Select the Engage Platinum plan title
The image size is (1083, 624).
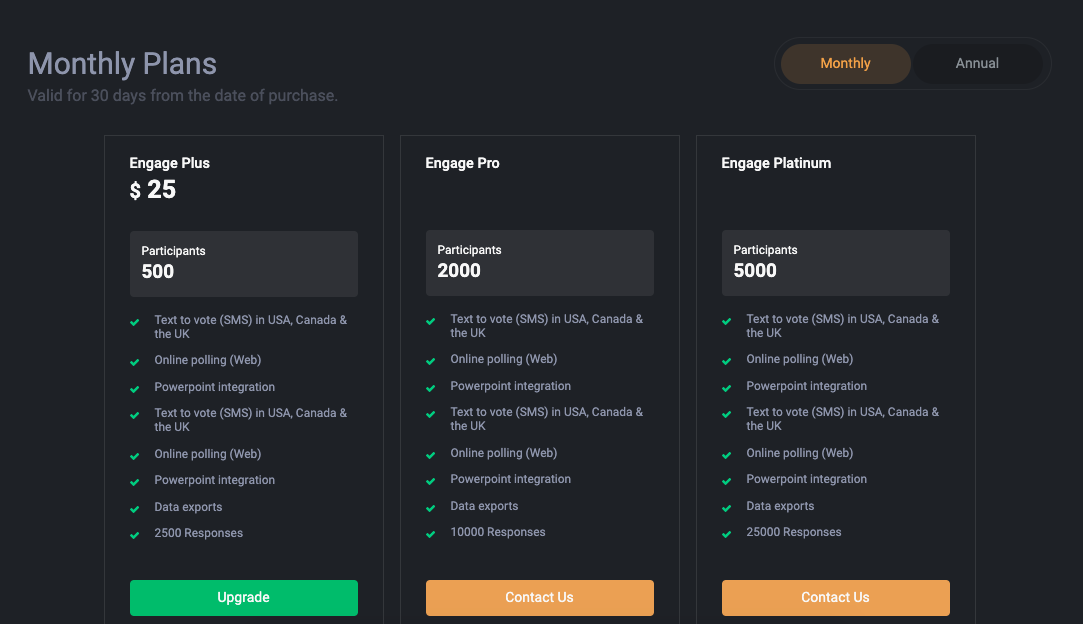coord(776,163)
